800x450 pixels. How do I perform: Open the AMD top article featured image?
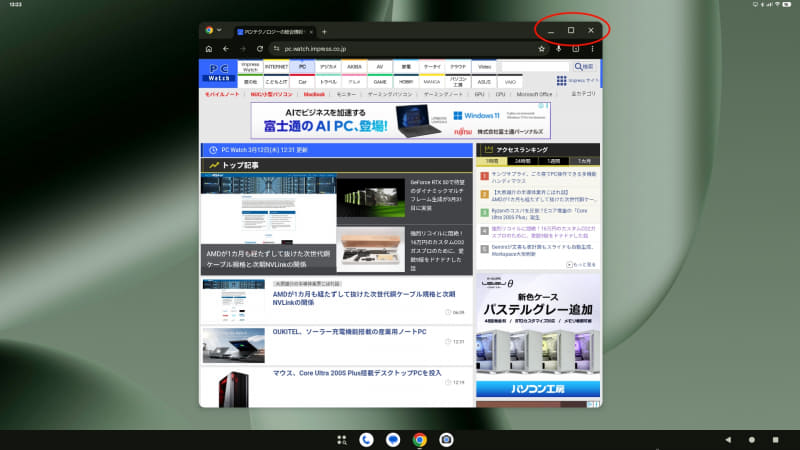pos(268,223)
